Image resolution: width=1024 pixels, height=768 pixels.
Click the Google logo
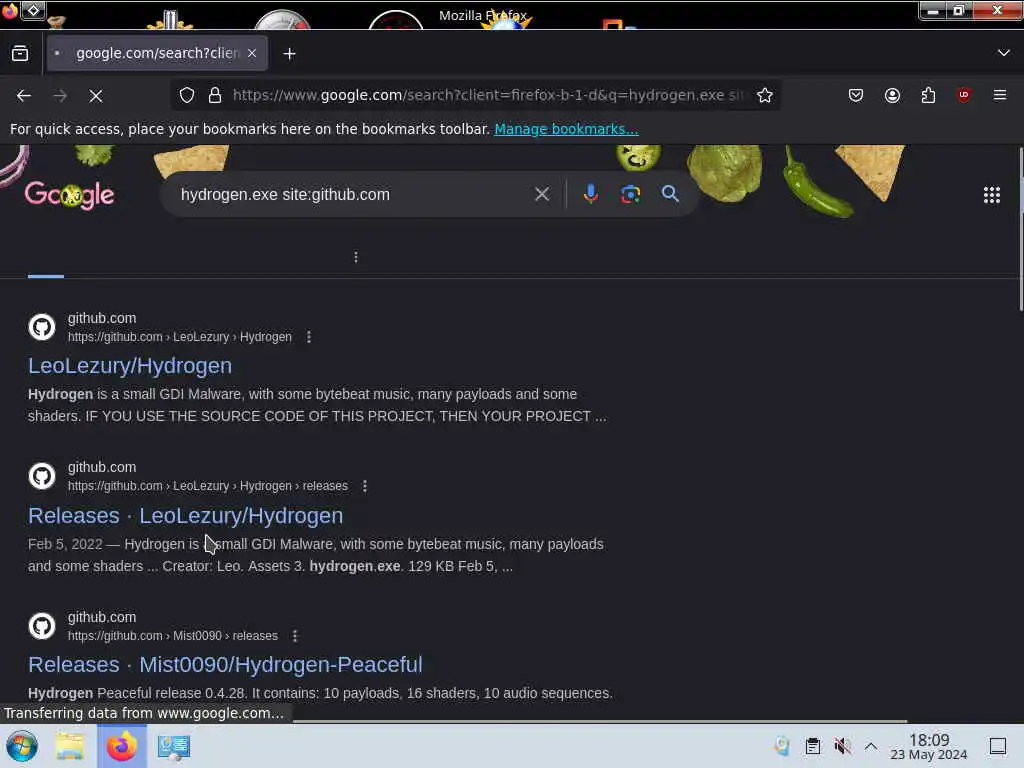tap(69, 195)
